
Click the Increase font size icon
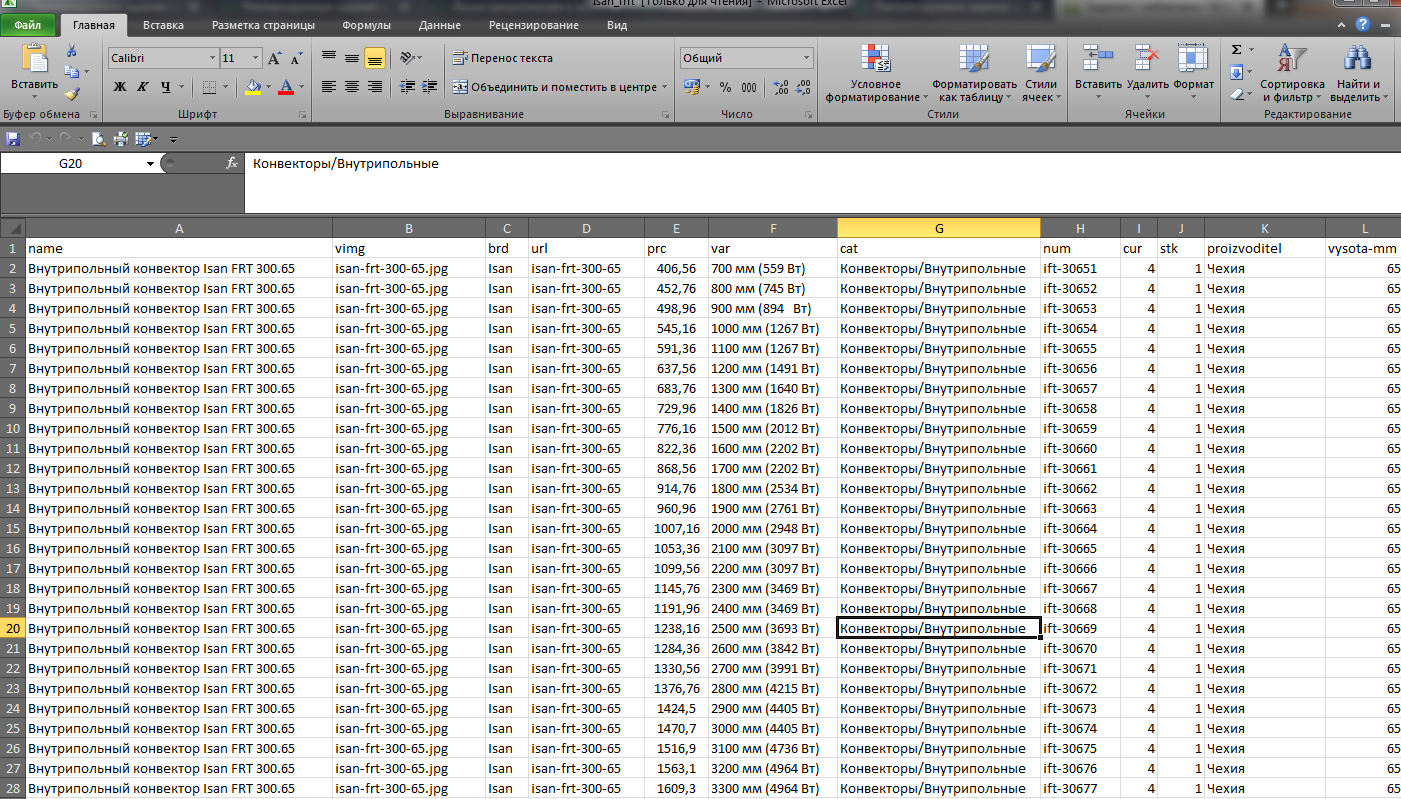pos(275,58)
